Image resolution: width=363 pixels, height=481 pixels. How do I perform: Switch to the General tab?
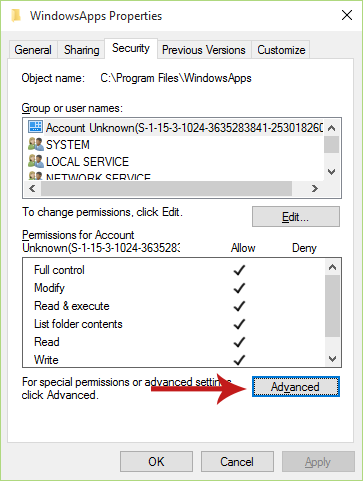(x=33, y=50)
